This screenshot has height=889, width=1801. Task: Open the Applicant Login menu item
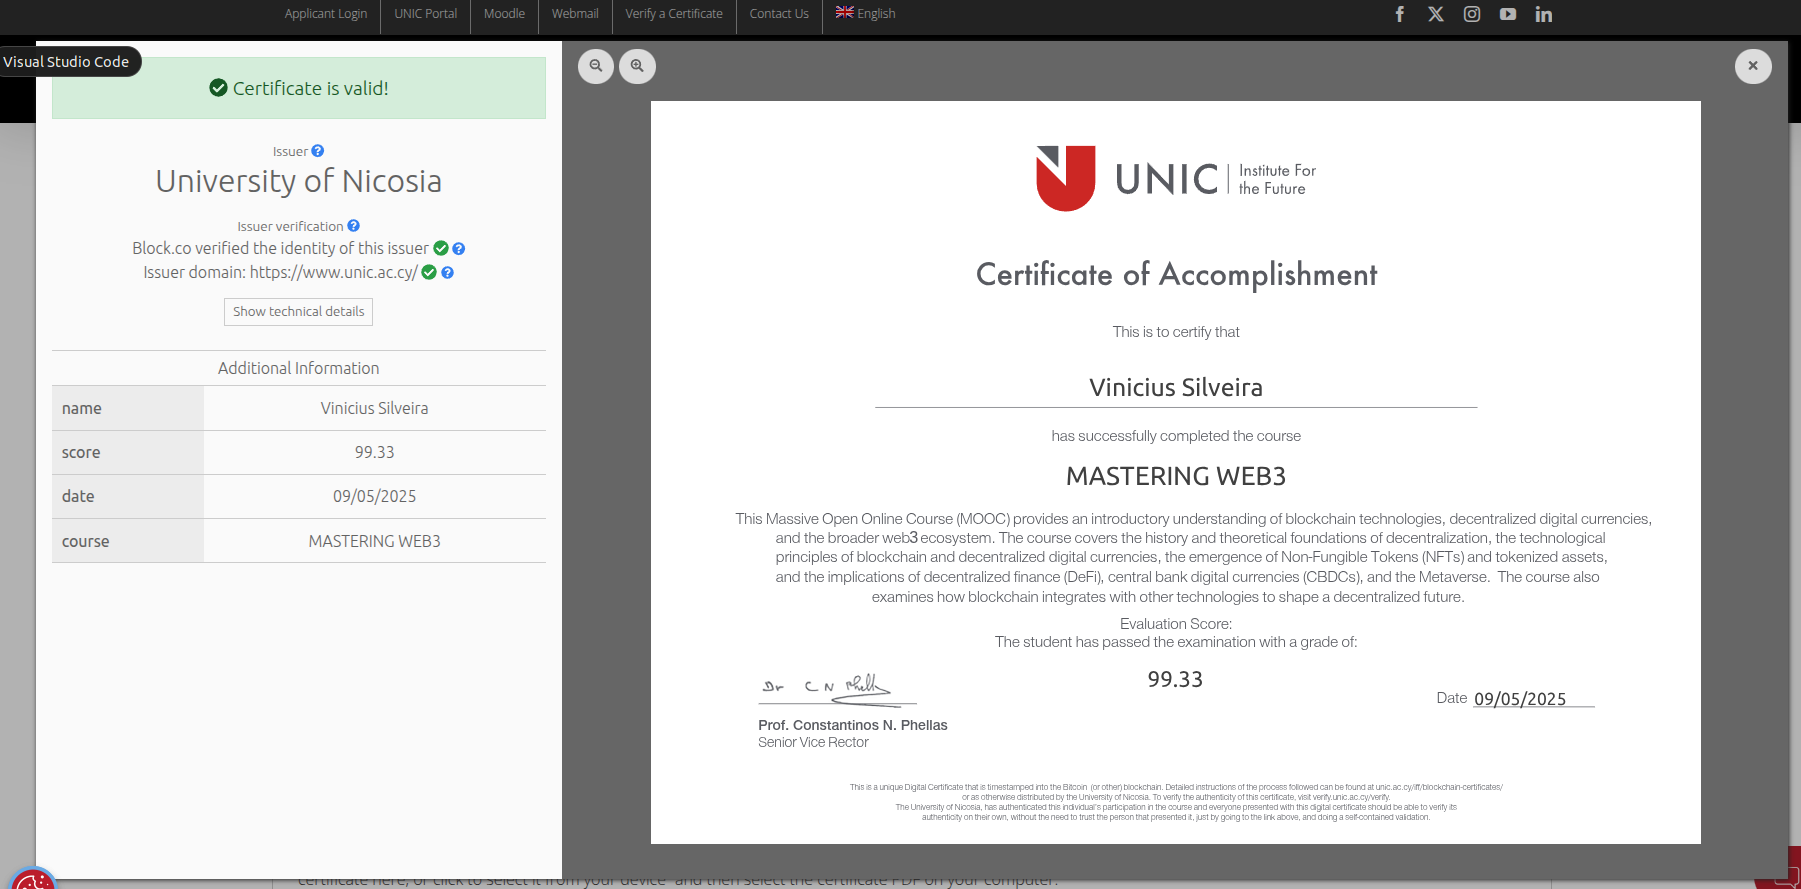click(325, 14)
